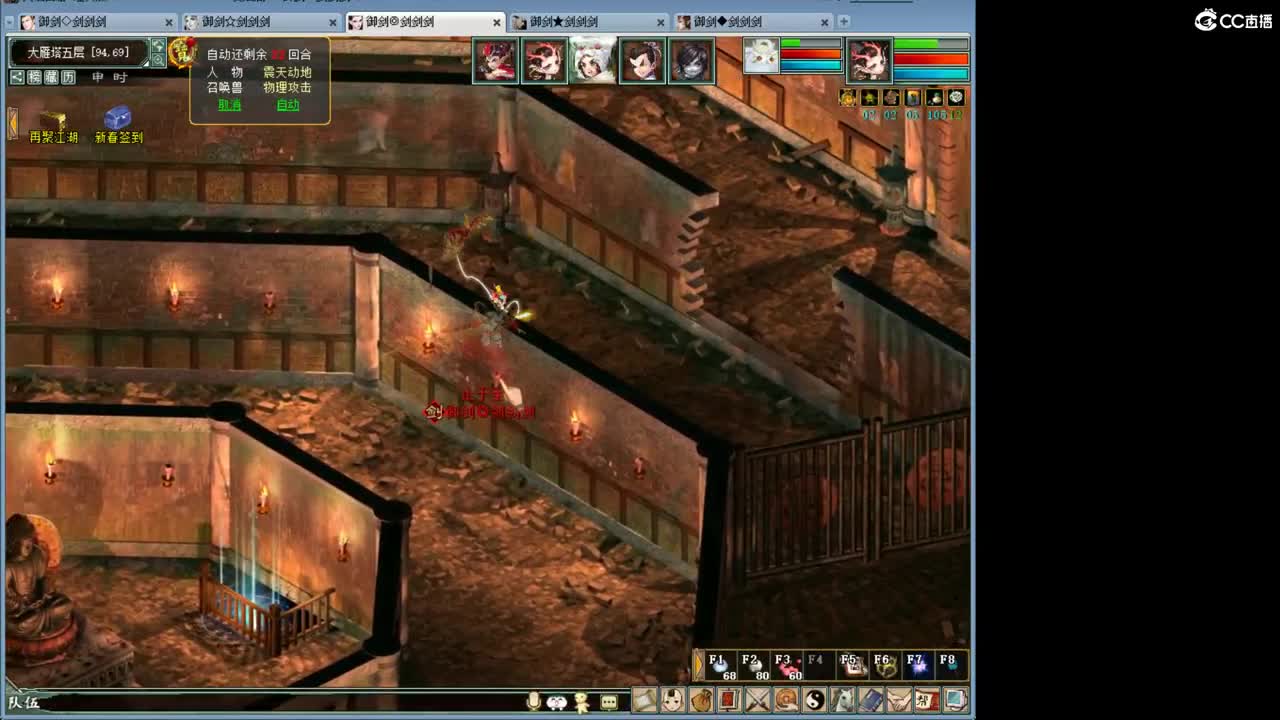Click the player's blue mana bar

coord(931,74)
